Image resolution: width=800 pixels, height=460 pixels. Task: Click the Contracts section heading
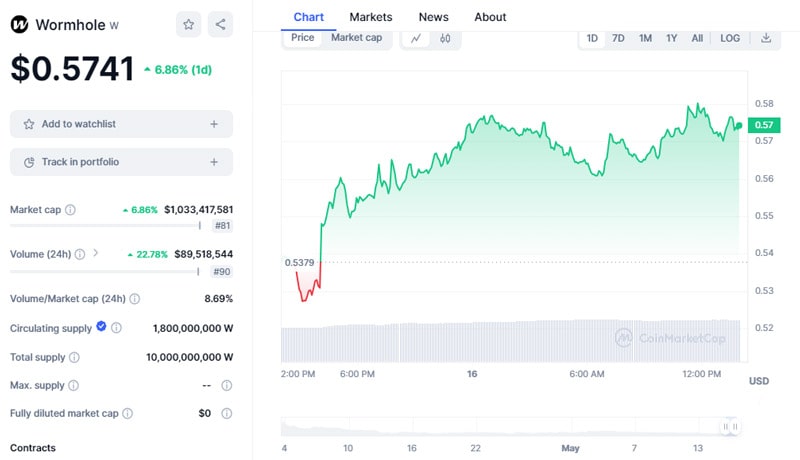pos(33,448)
